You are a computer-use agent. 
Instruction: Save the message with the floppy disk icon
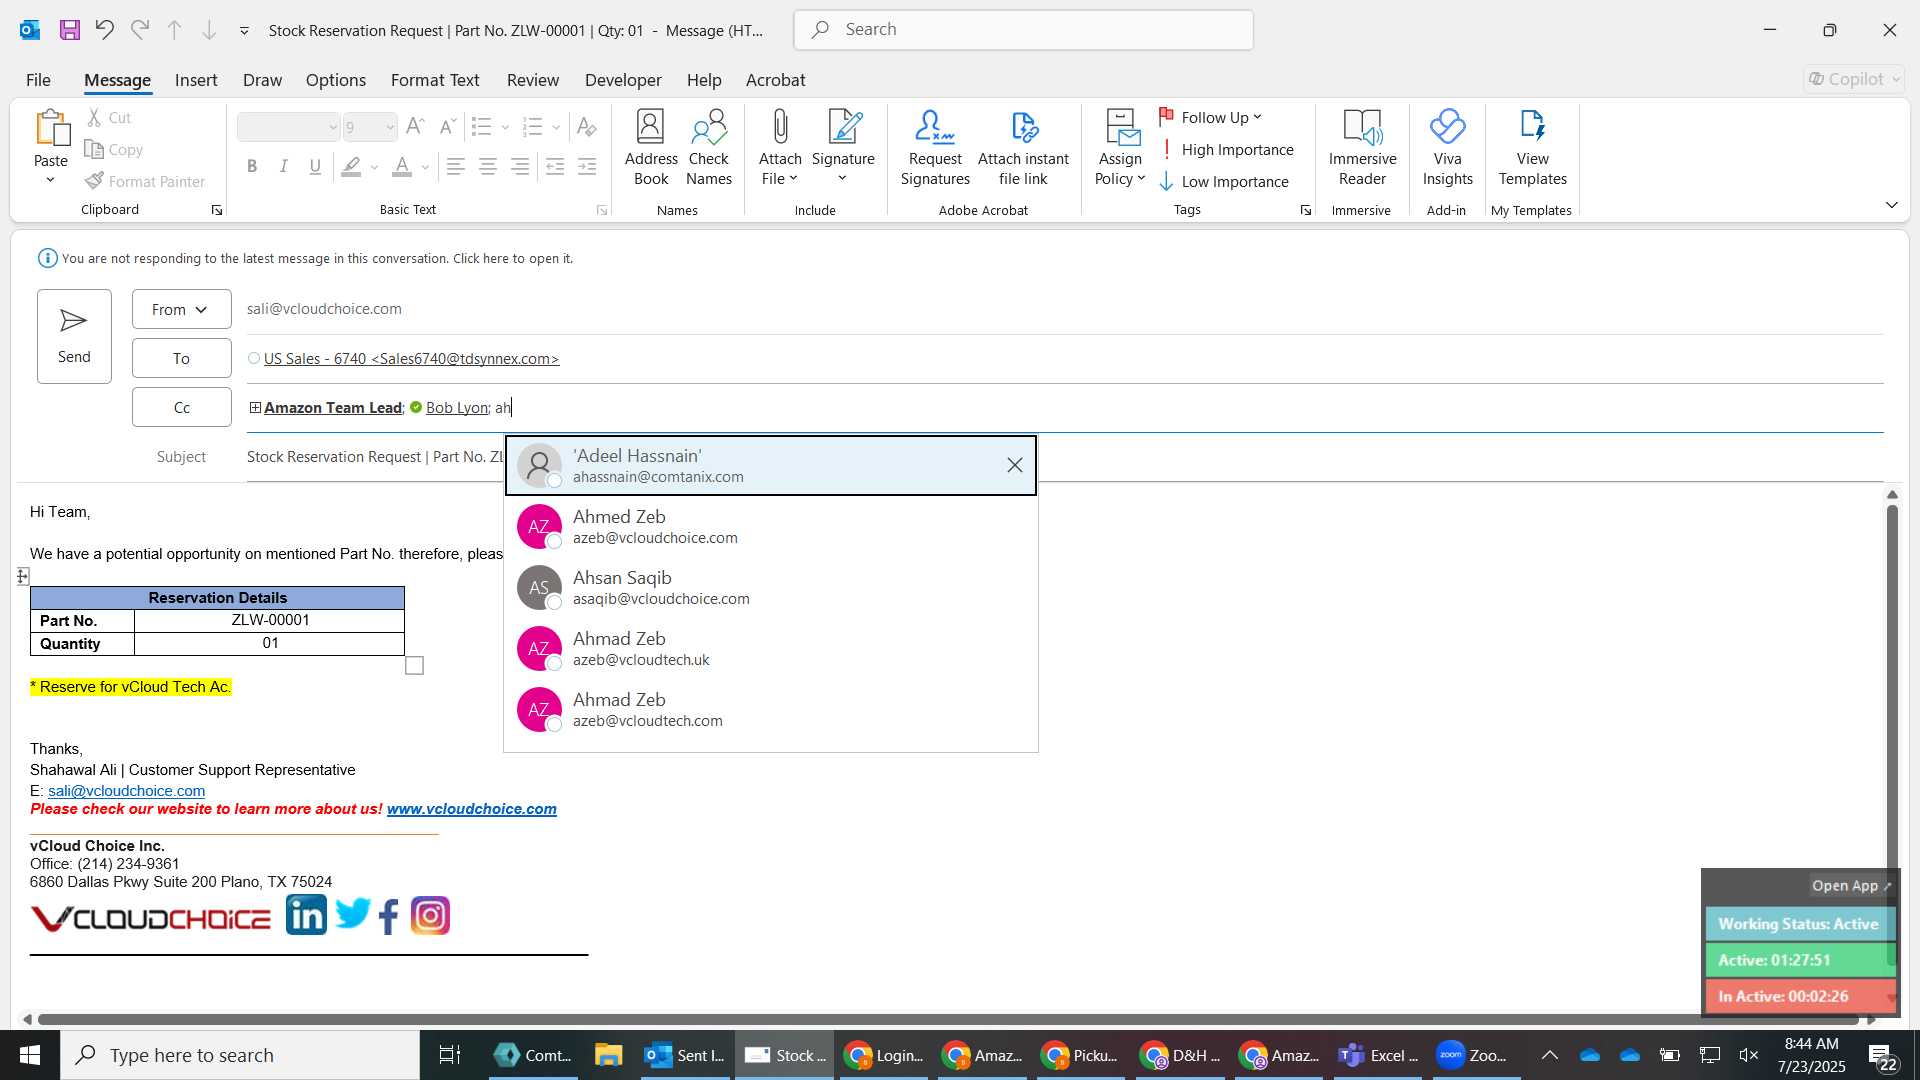[x=69, y=30]
